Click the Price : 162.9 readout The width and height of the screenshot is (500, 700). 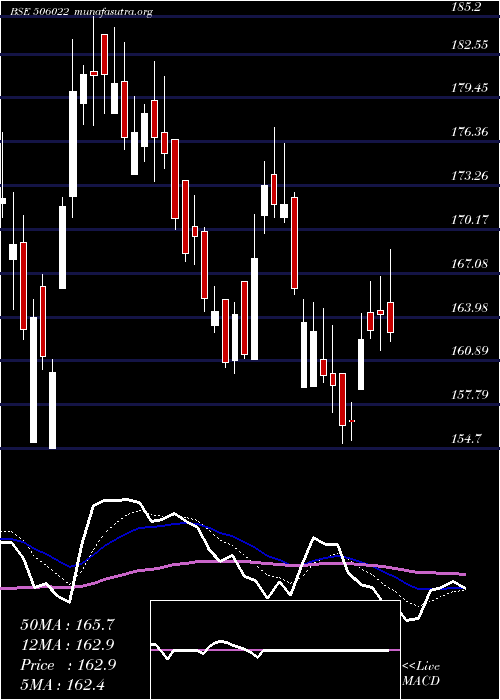[68, 665]
